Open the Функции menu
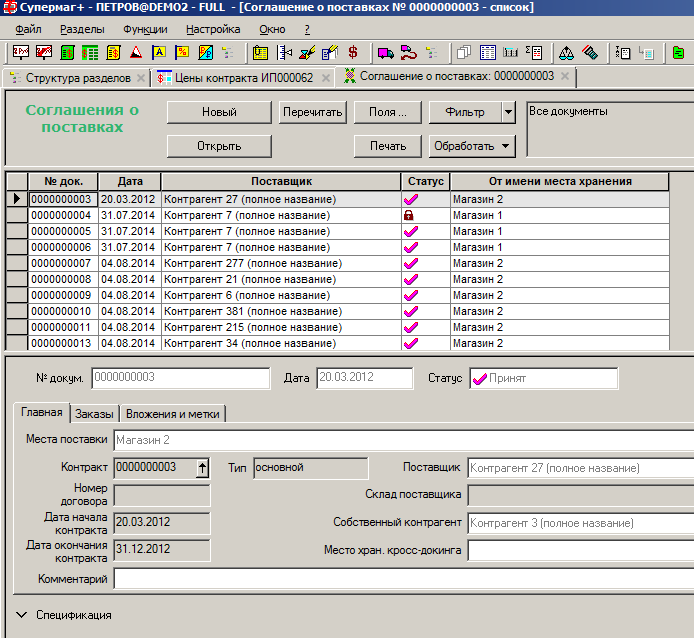Screen dimensions: 694x638 145,30
